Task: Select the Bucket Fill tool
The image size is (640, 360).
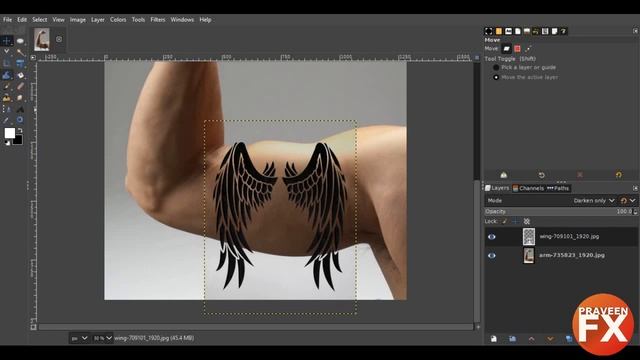Action: tap(20, 75)
